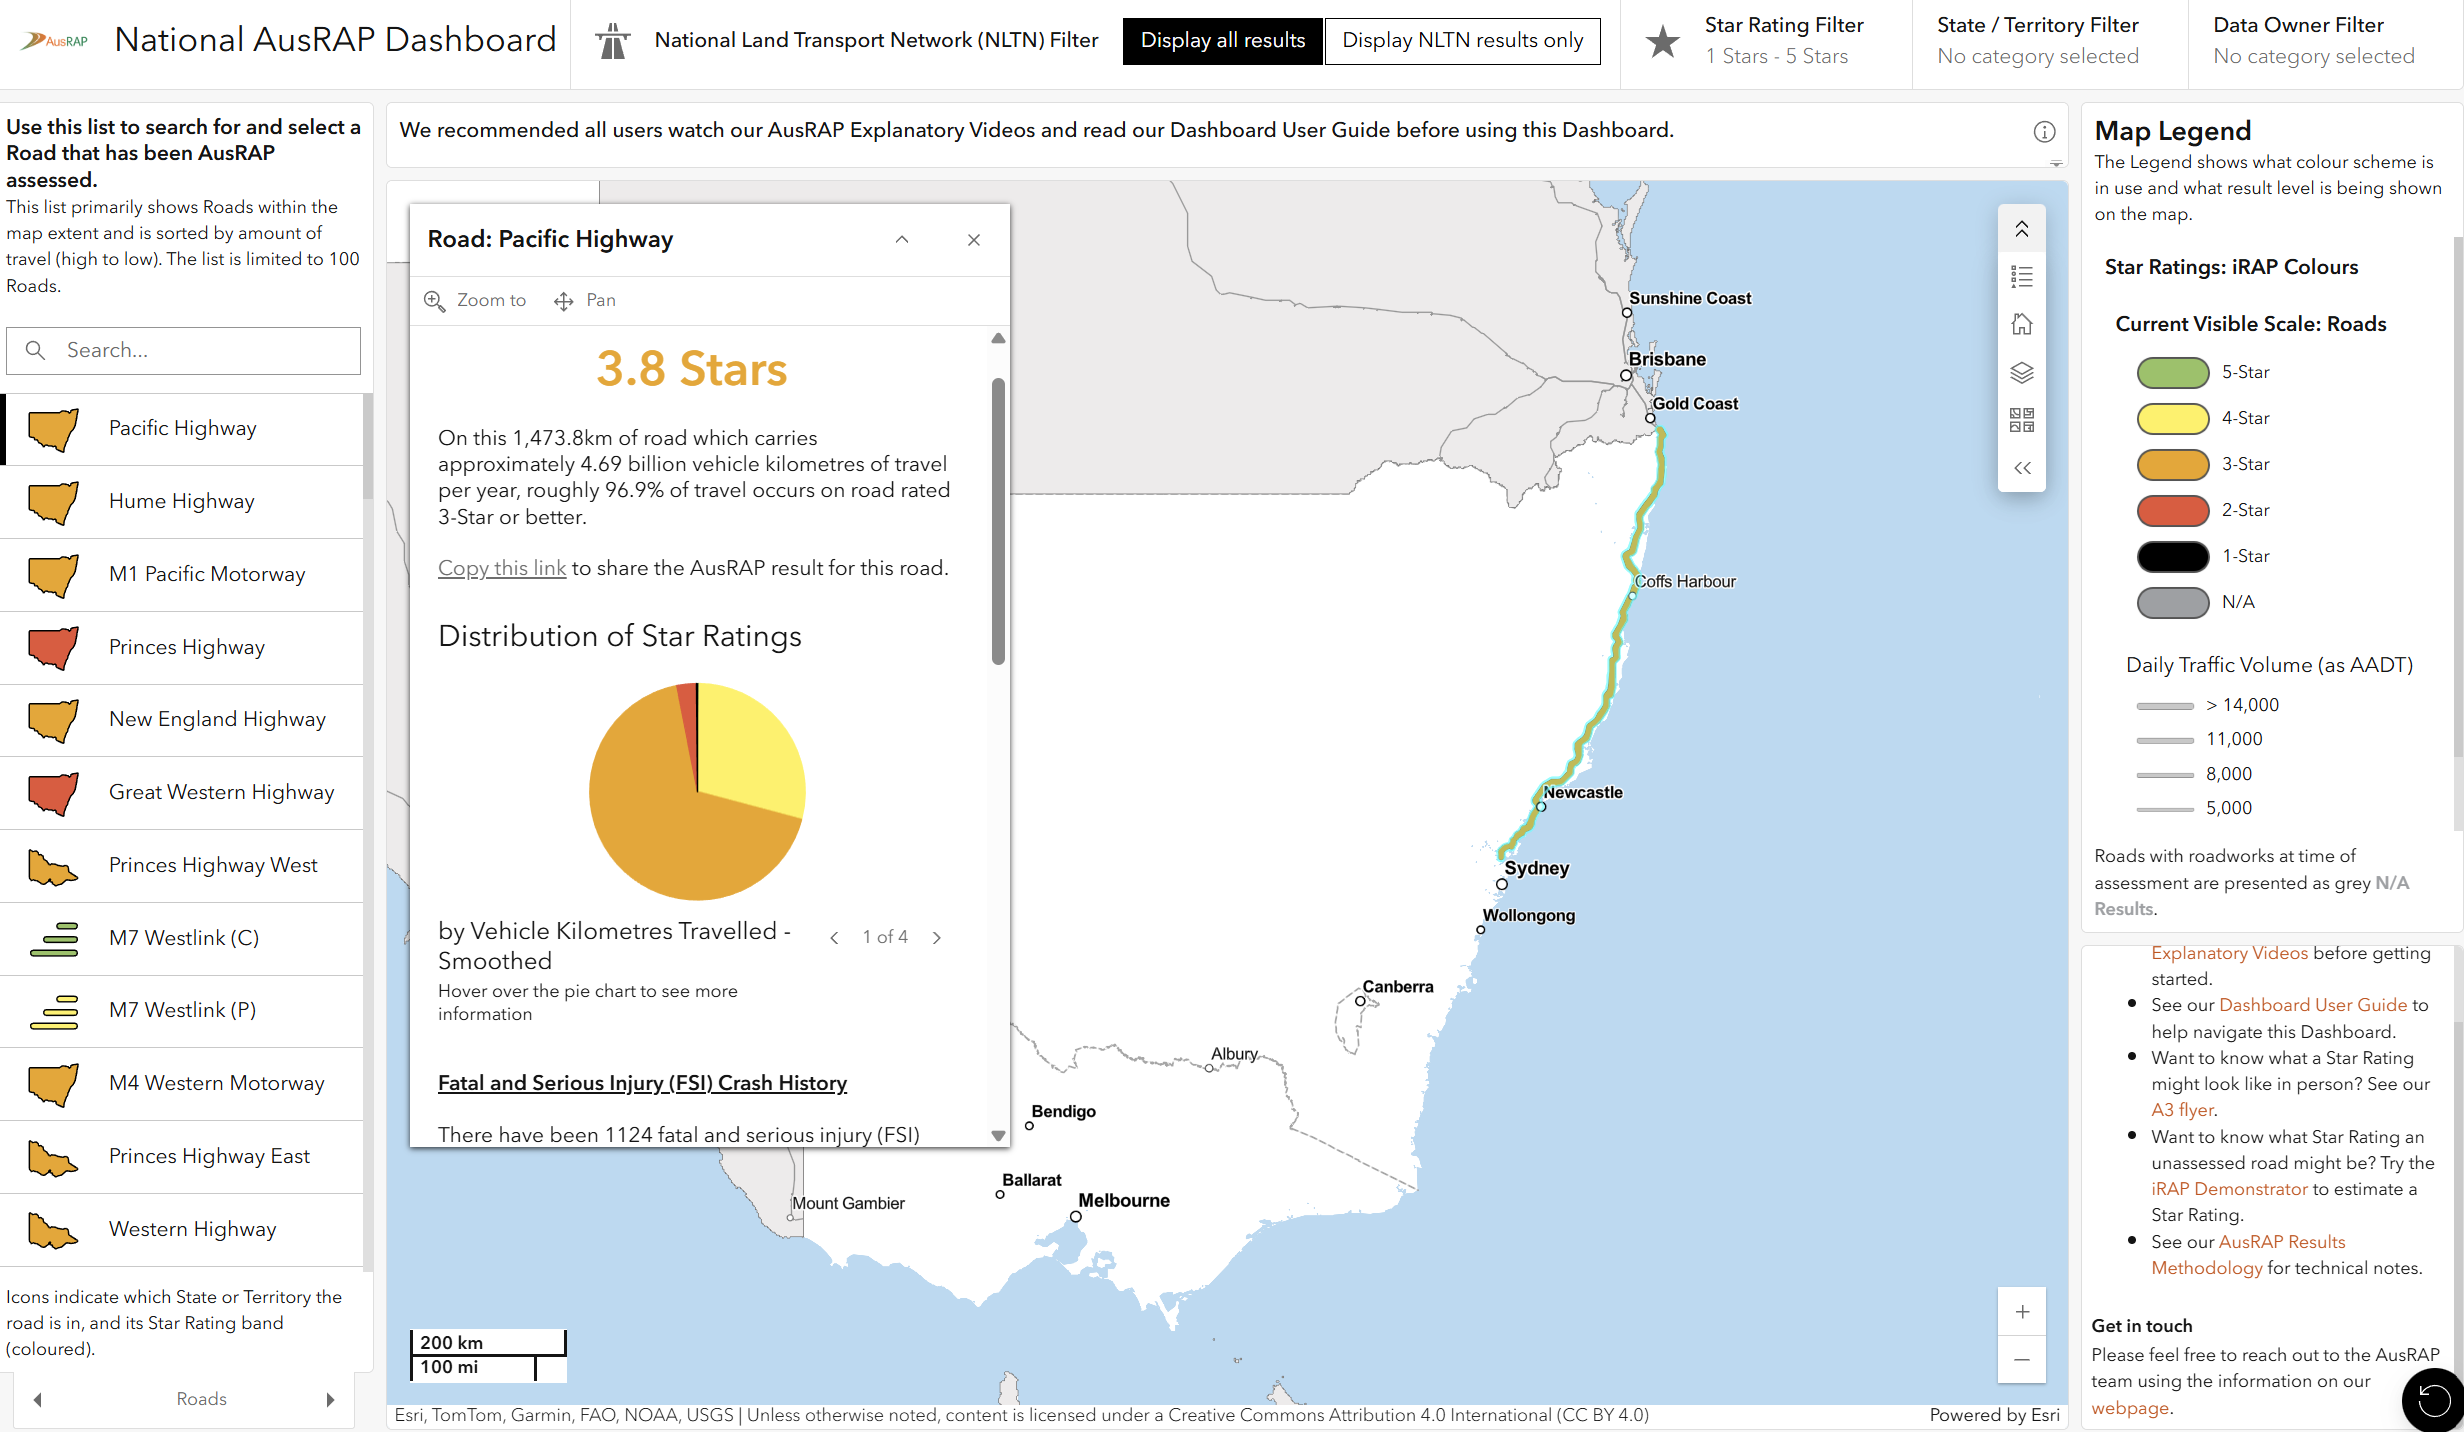
Task: Select Princes Highway East list item
Action: tap(181, 1157)
